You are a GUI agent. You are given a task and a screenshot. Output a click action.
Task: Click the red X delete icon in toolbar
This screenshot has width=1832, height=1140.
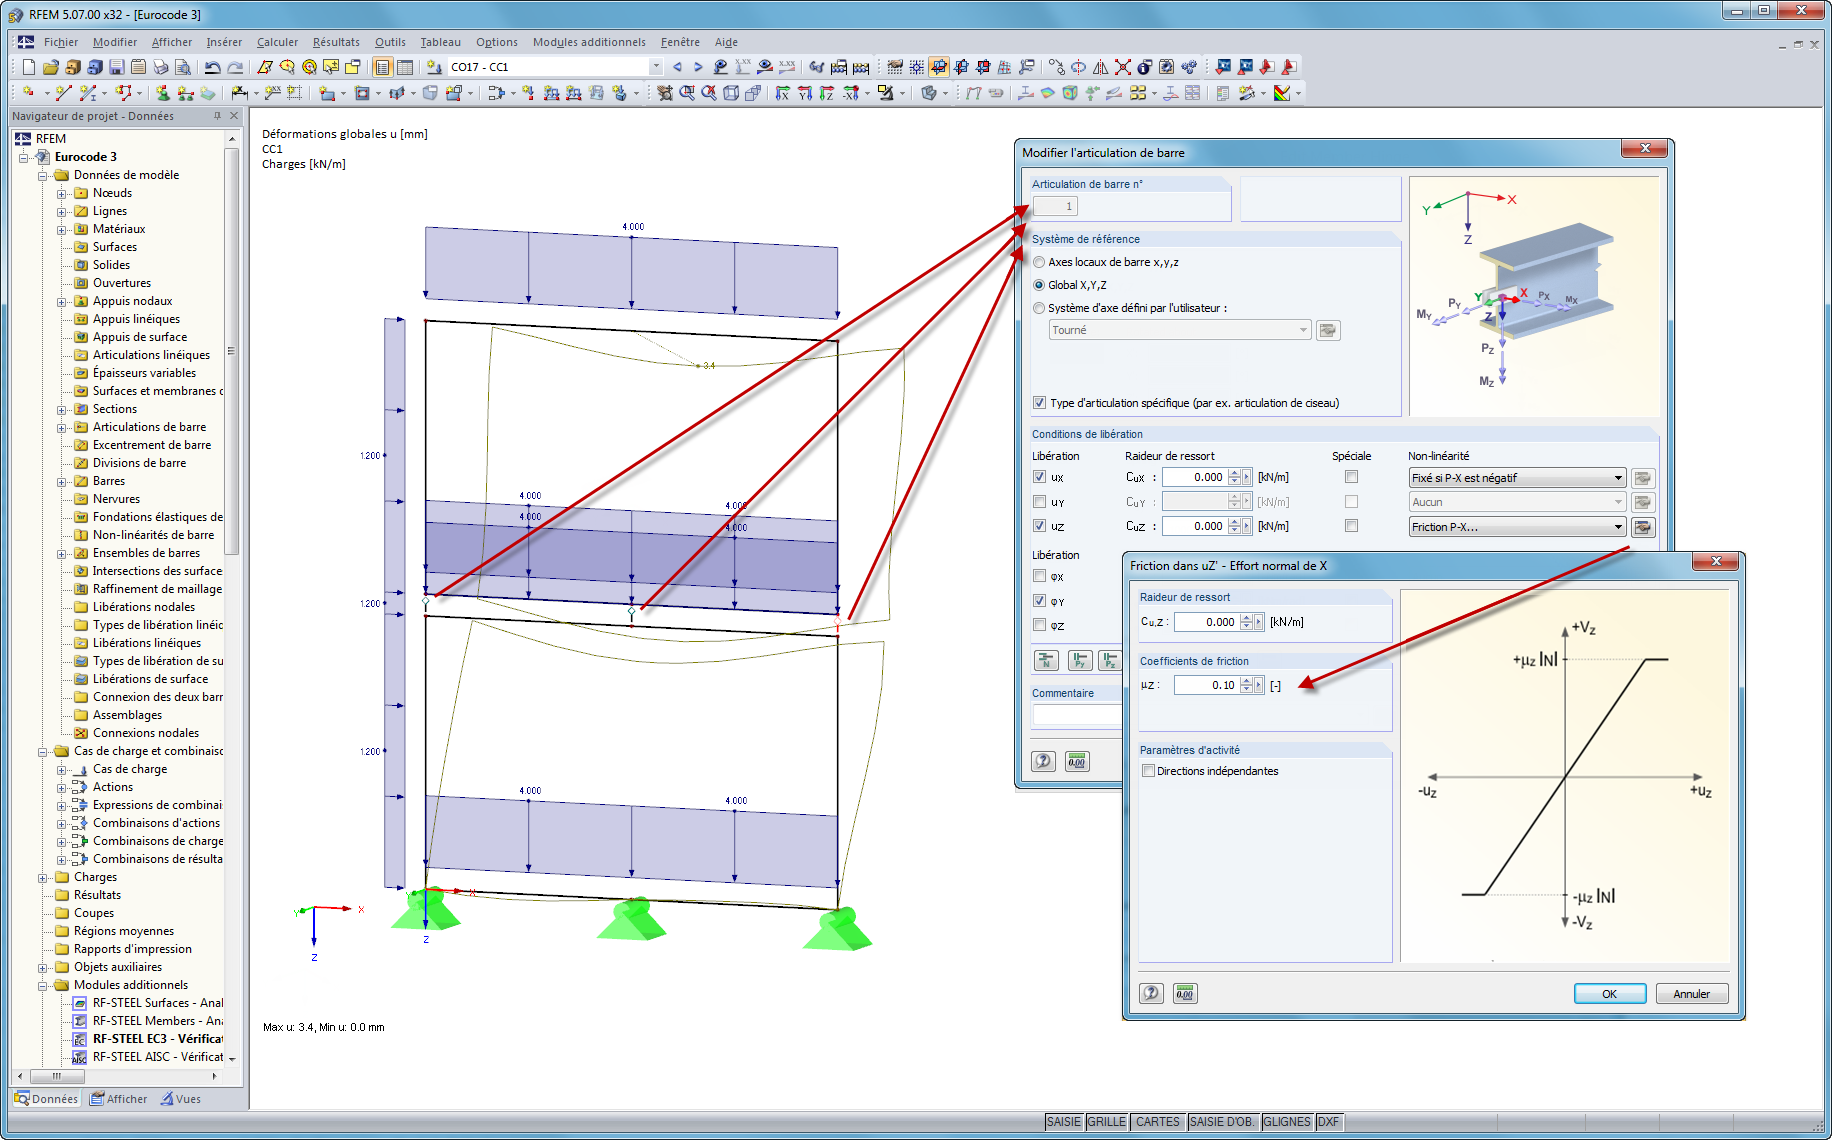(x=1123, y=67)
